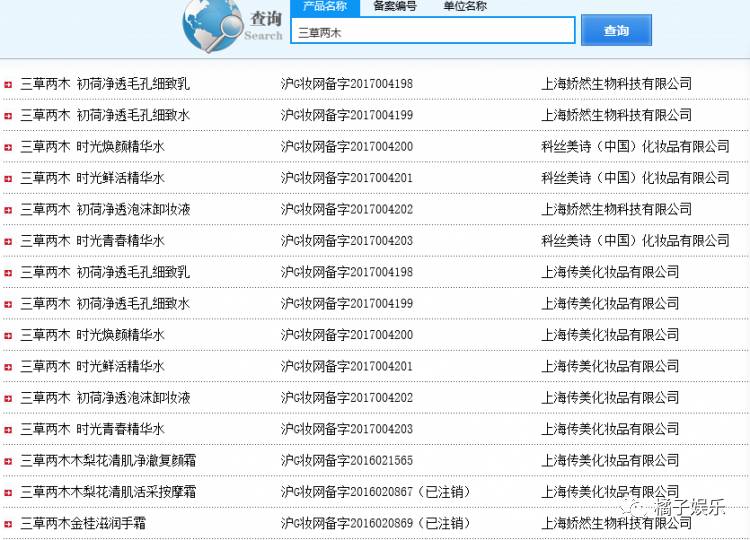Open 时光焕颜精华水 product from 科丝美诗

(x=92, y=147)
